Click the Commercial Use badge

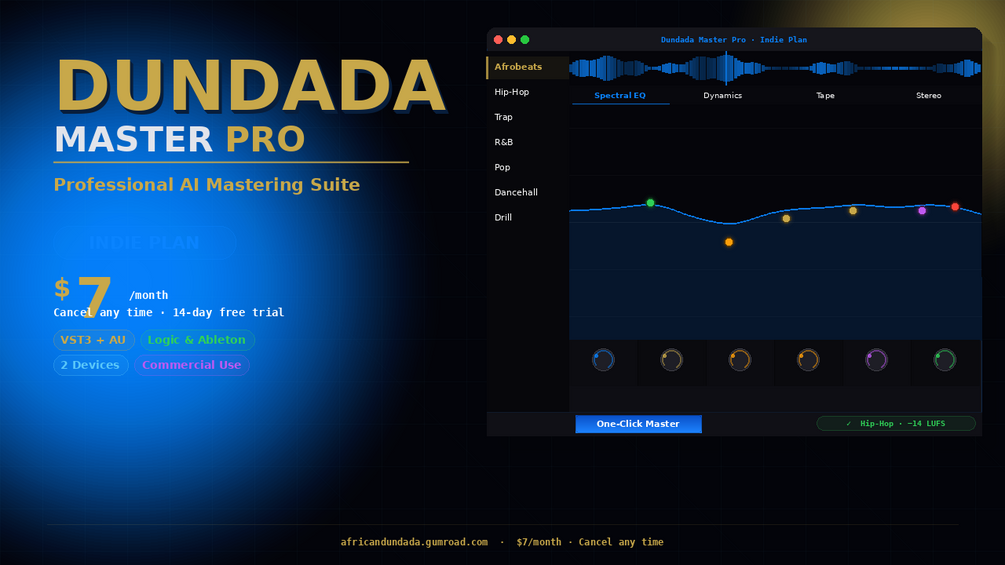(x=192, y=365)
